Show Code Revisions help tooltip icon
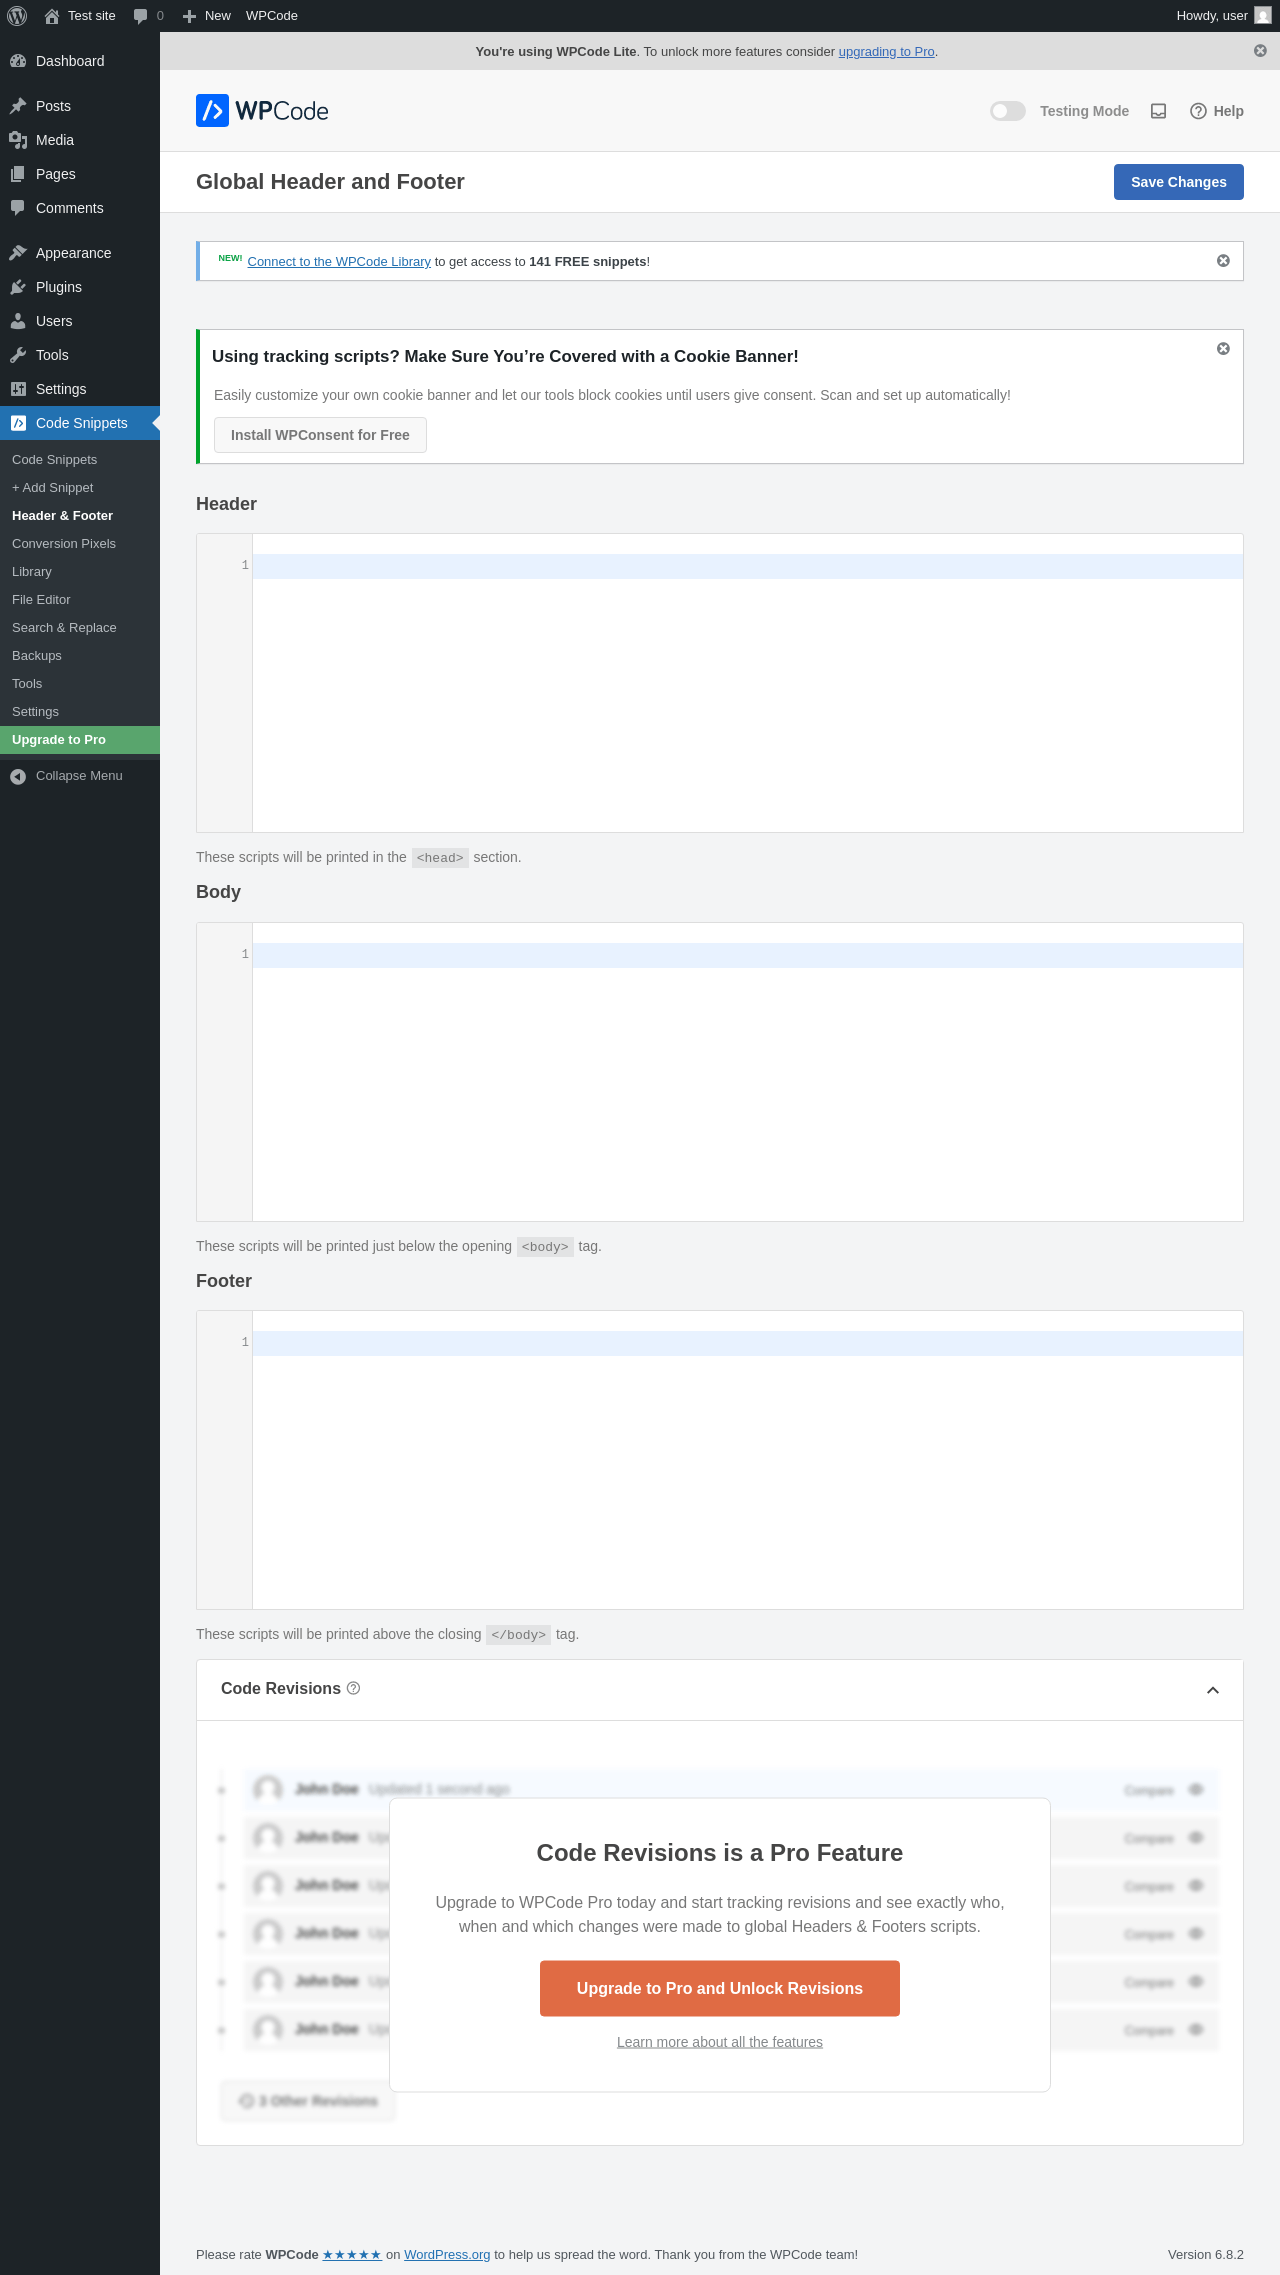This screenshot has width=1280, height=2275. pyautogui.click(x=353, y=1689)
